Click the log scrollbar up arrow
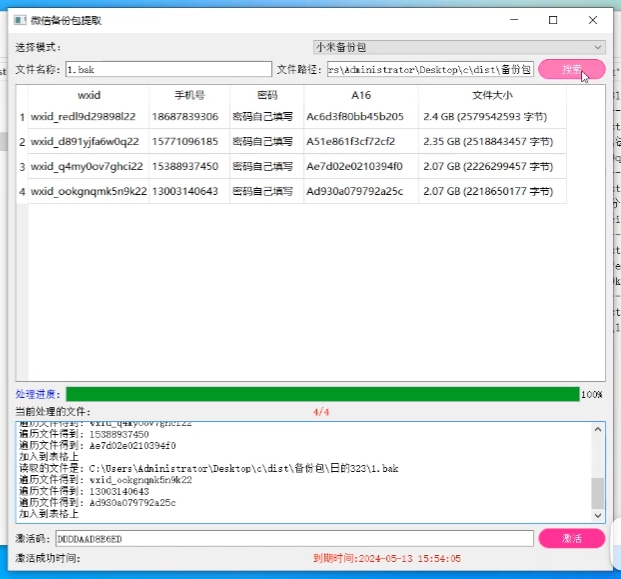 pos(598,429)
